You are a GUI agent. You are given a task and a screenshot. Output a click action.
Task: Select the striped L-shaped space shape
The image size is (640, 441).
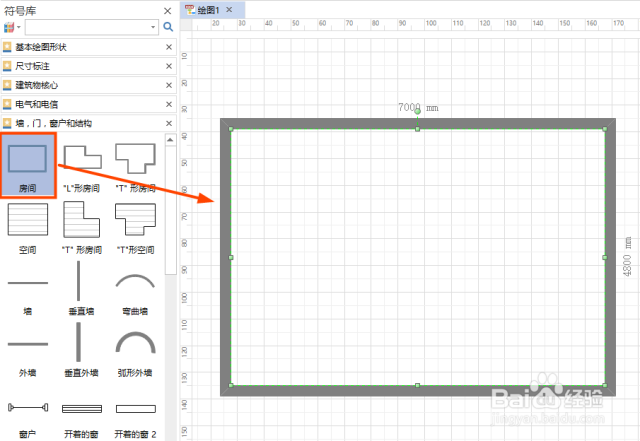pyautogui.click(x=82, y=228)
